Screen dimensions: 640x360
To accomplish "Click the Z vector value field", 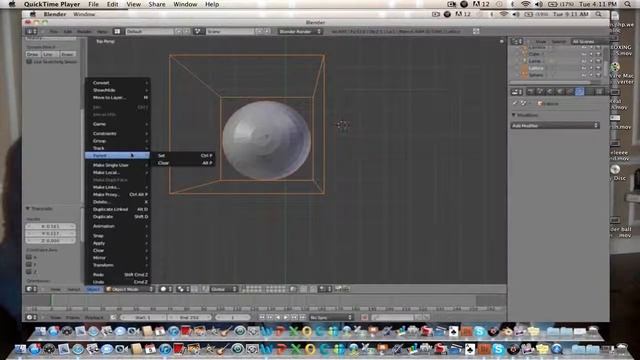I will click(51, 241).
